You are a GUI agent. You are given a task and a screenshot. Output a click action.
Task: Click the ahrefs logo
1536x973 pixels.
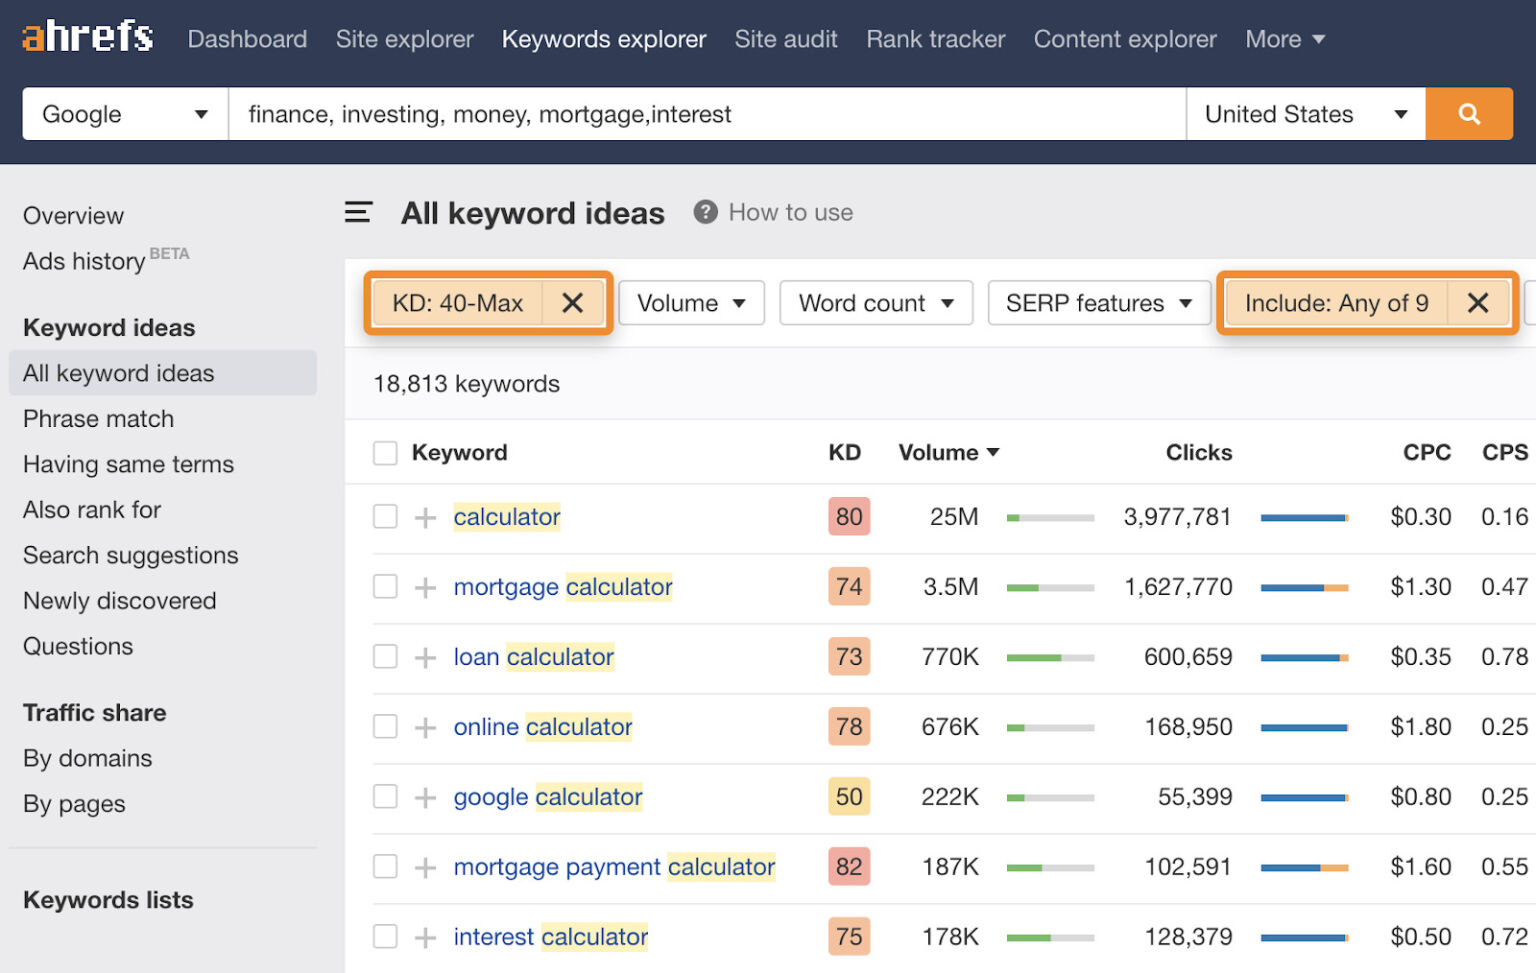[86, 36]
